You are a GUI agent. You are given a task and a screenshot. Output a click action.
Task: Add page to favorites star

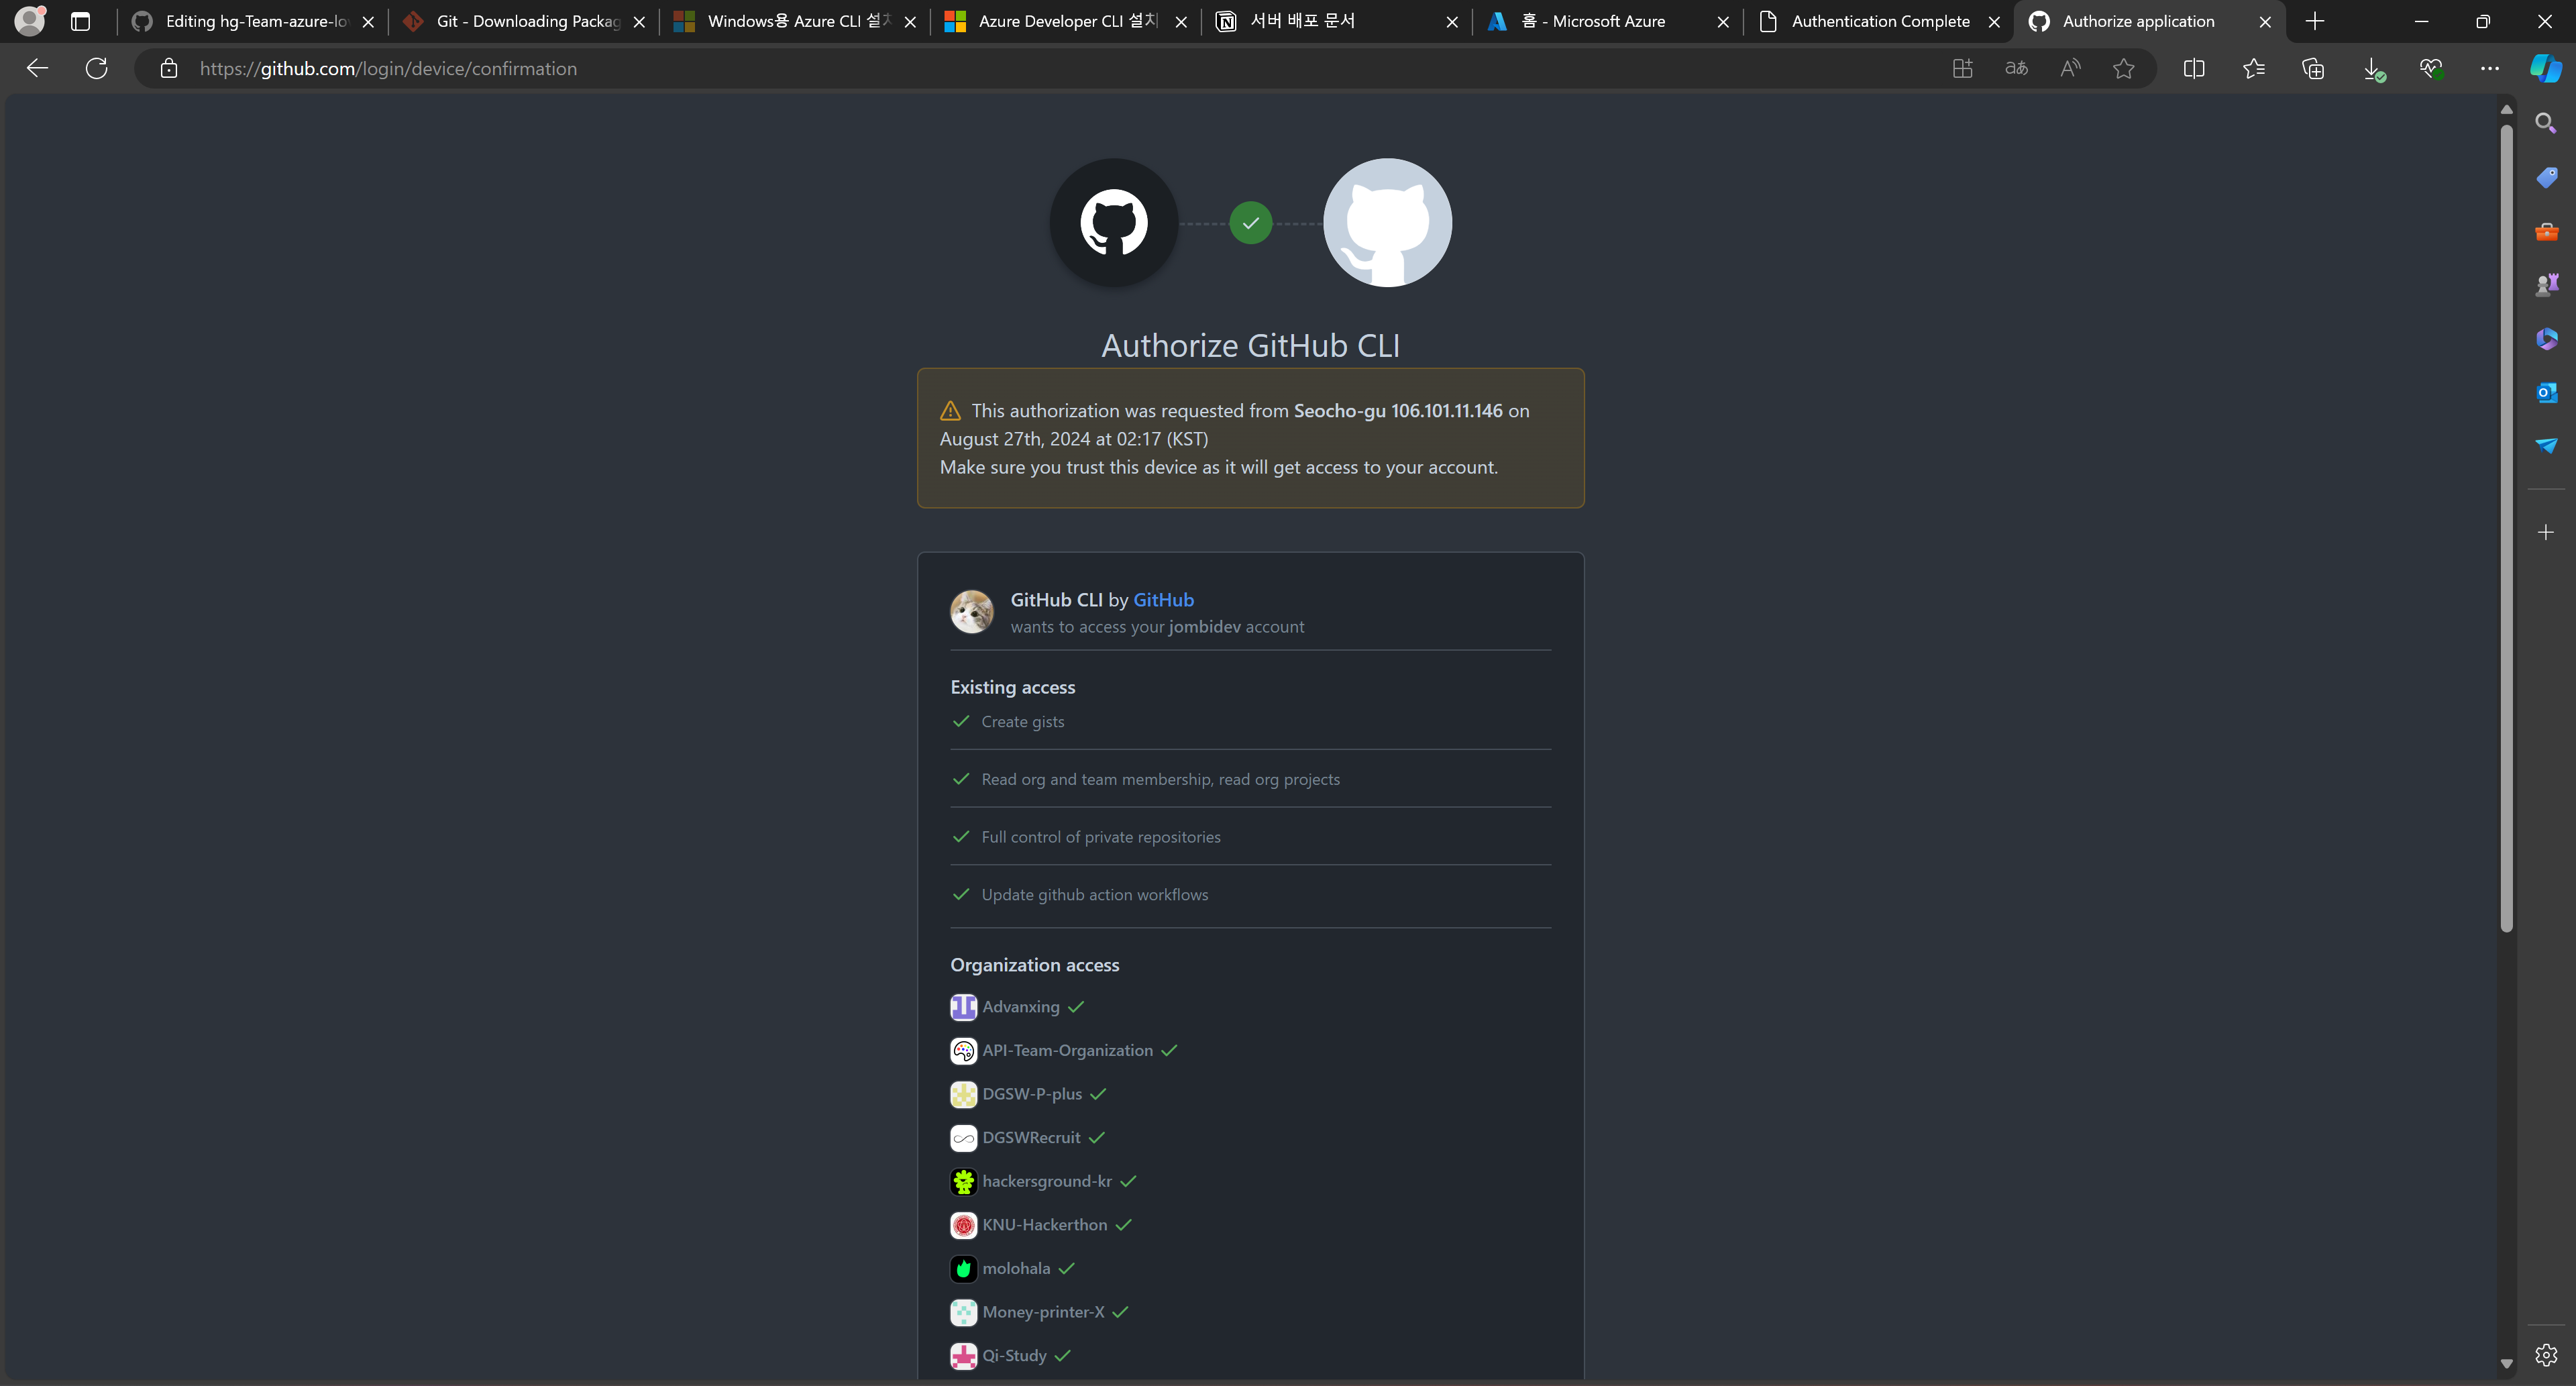2124,68
